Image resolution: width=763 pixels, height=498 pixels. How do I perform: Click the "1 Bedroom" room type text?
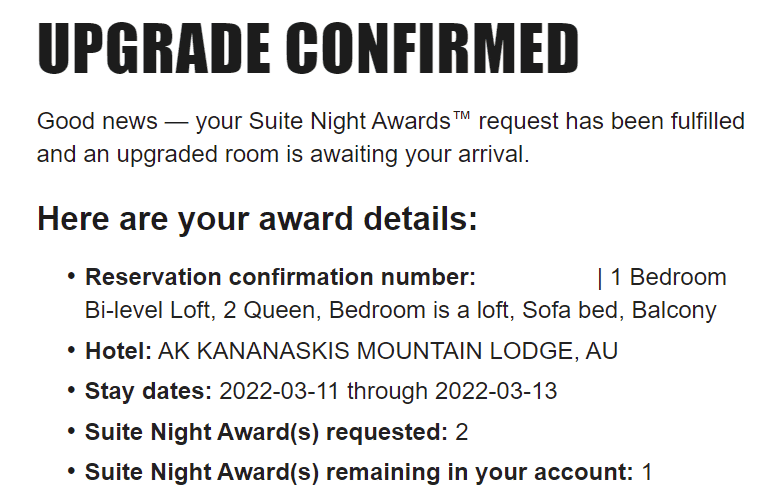coord(668,277)
